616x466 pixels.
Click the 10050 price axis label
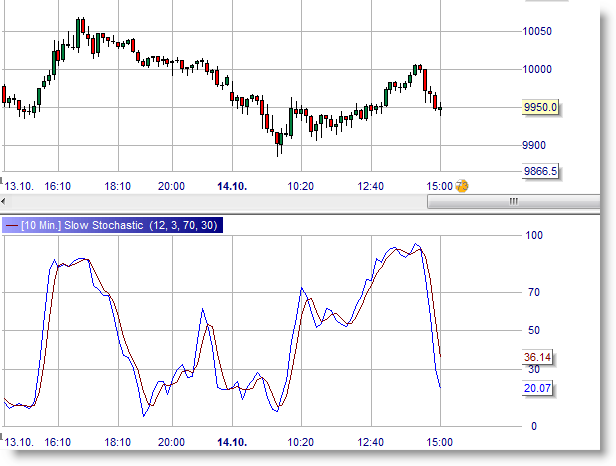pos(537,31)
